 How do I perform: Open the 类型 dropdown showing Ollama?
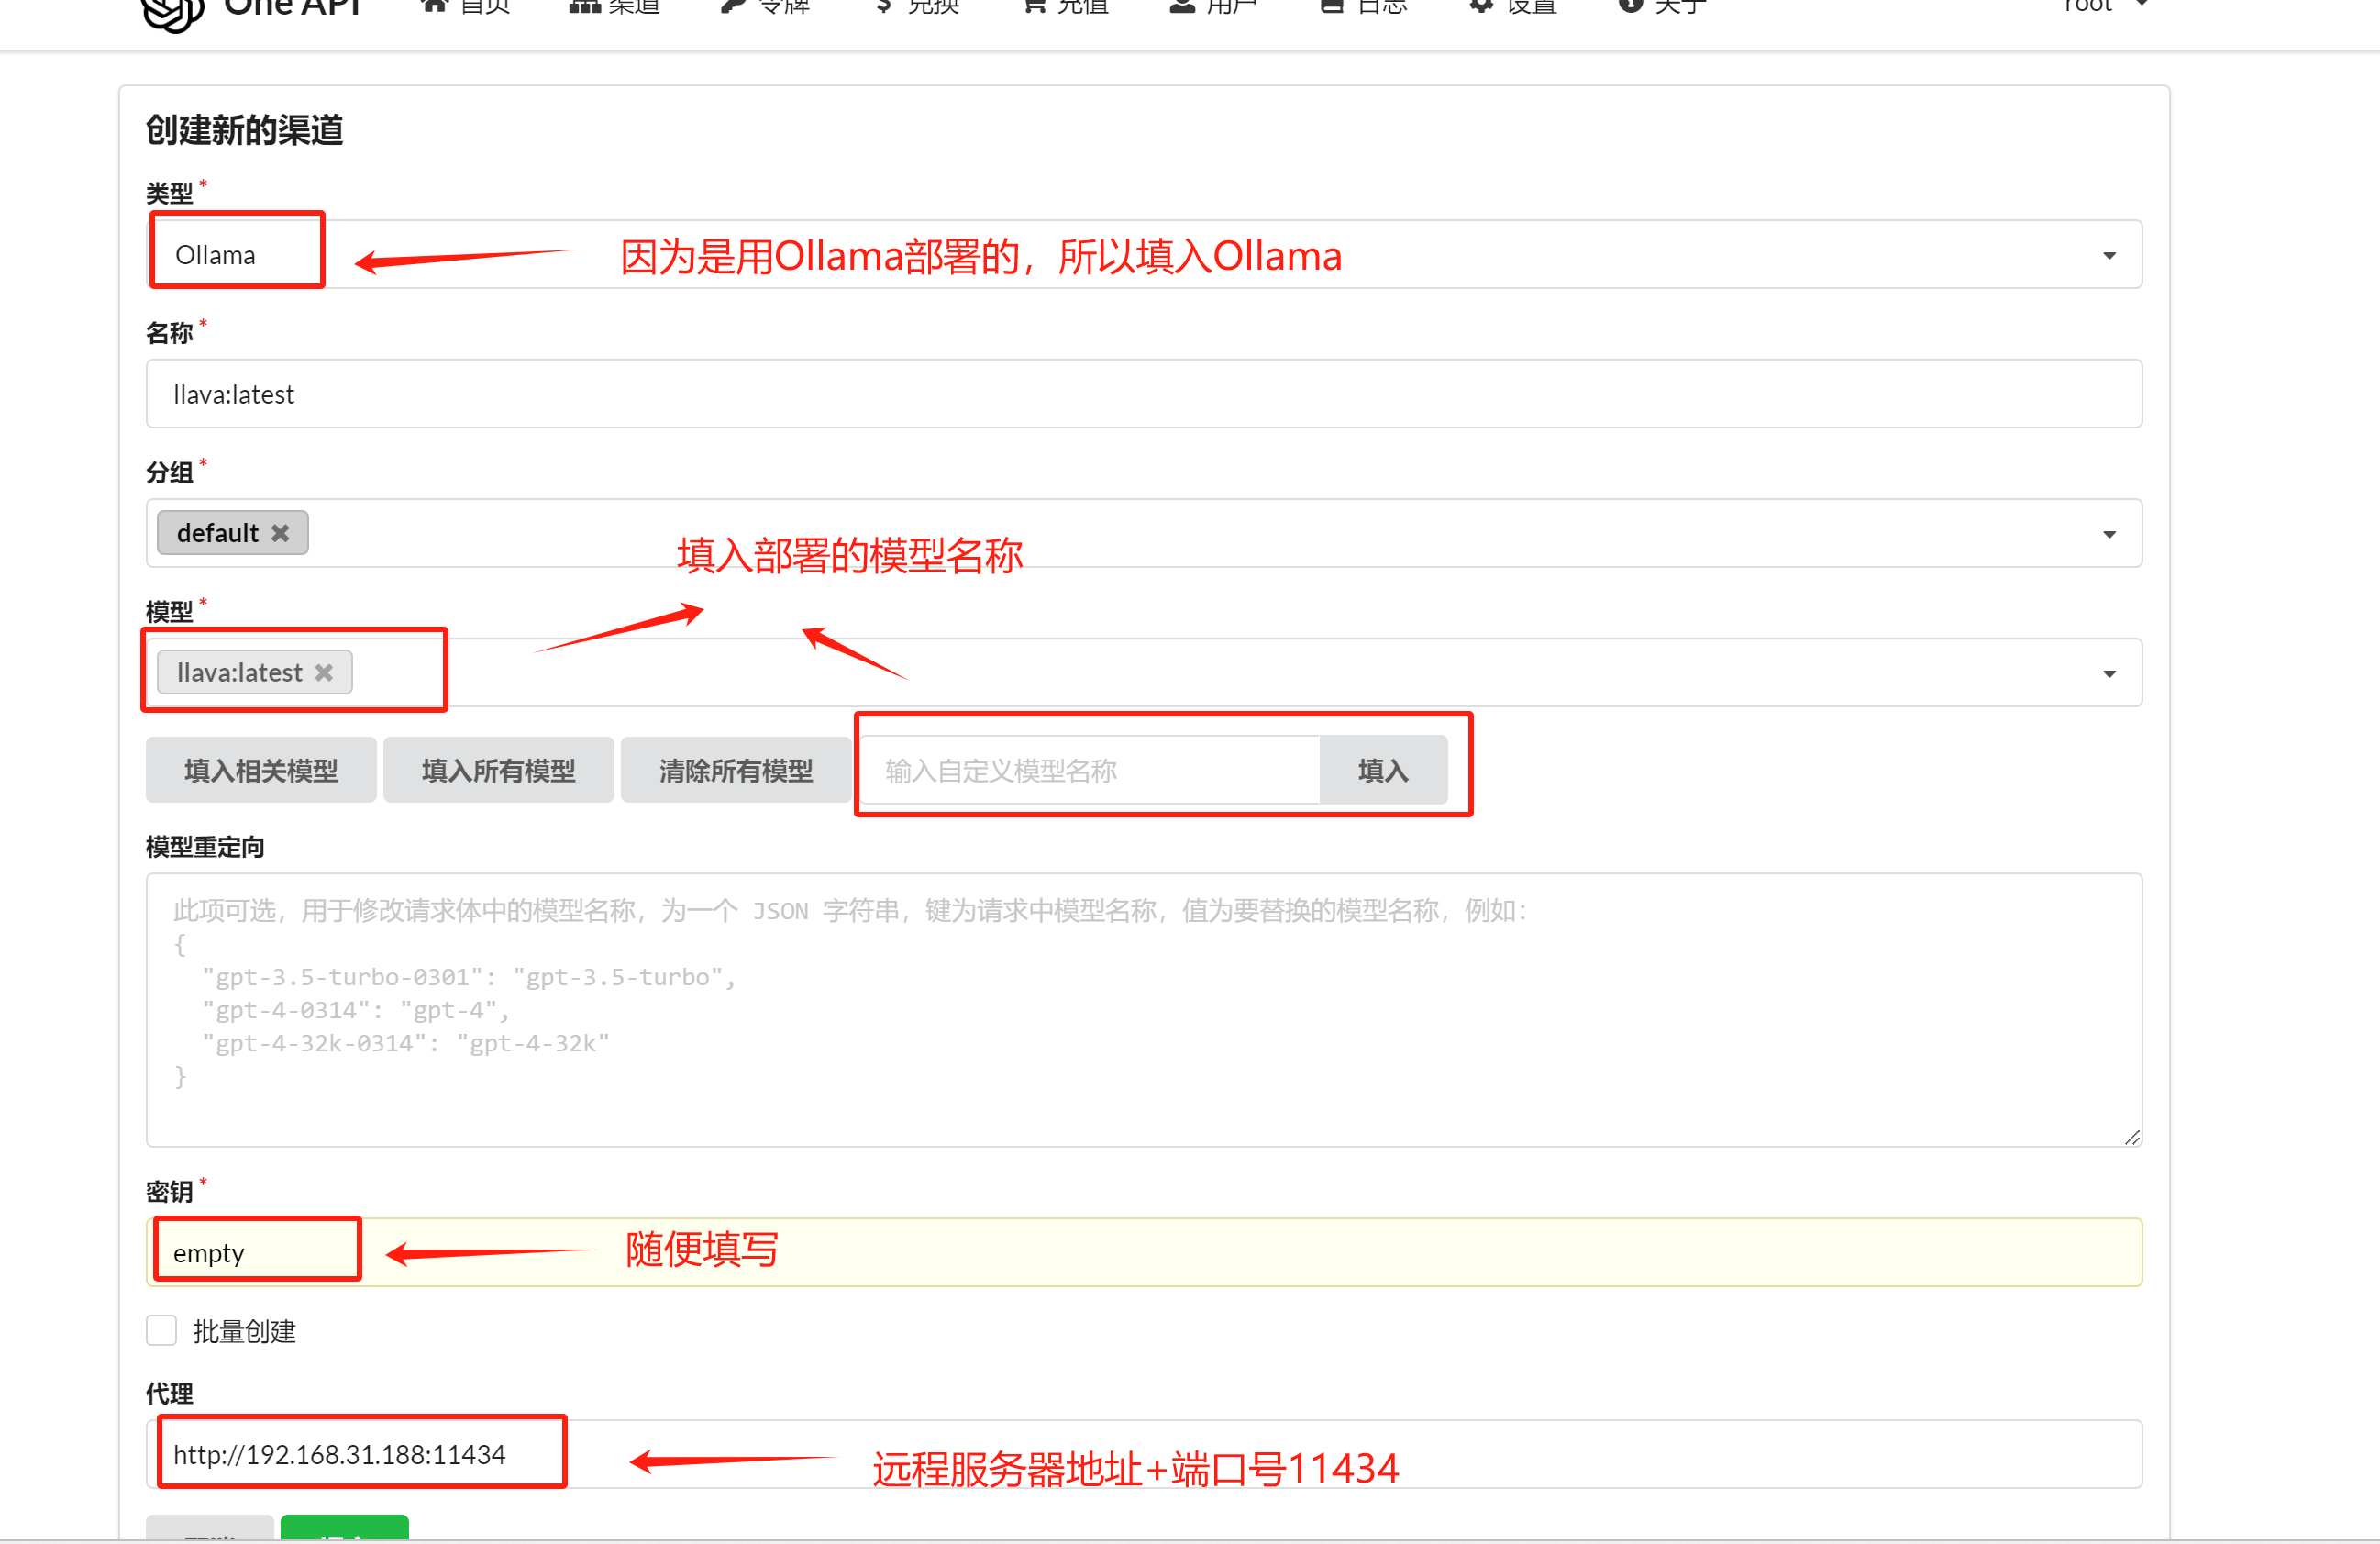(1143, 254)
